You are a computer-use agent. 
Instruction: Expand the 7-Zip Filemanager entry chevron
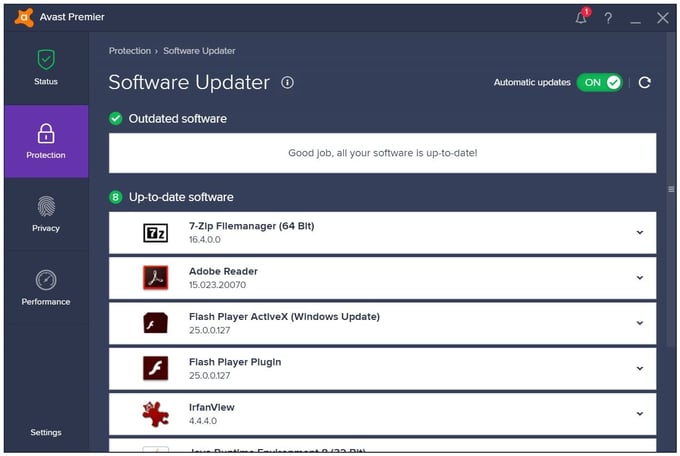(x=640, y=233)
